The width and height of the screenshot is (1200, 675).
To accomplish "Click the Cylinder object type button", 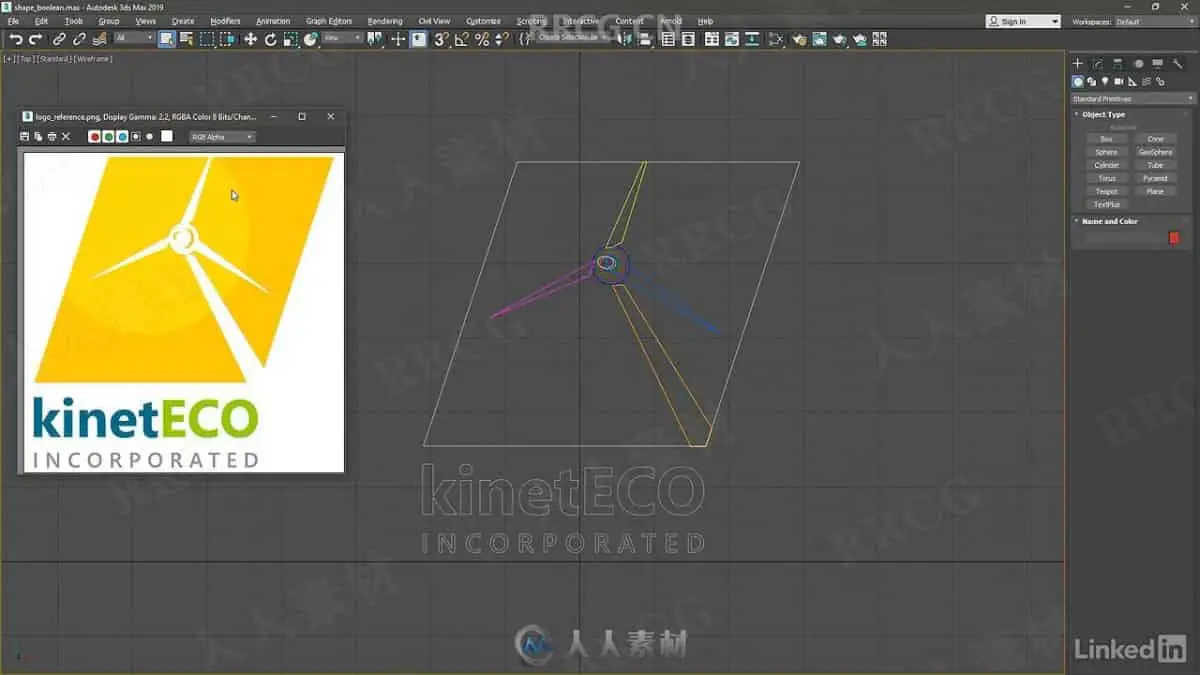I will (x=1106, y=165).
